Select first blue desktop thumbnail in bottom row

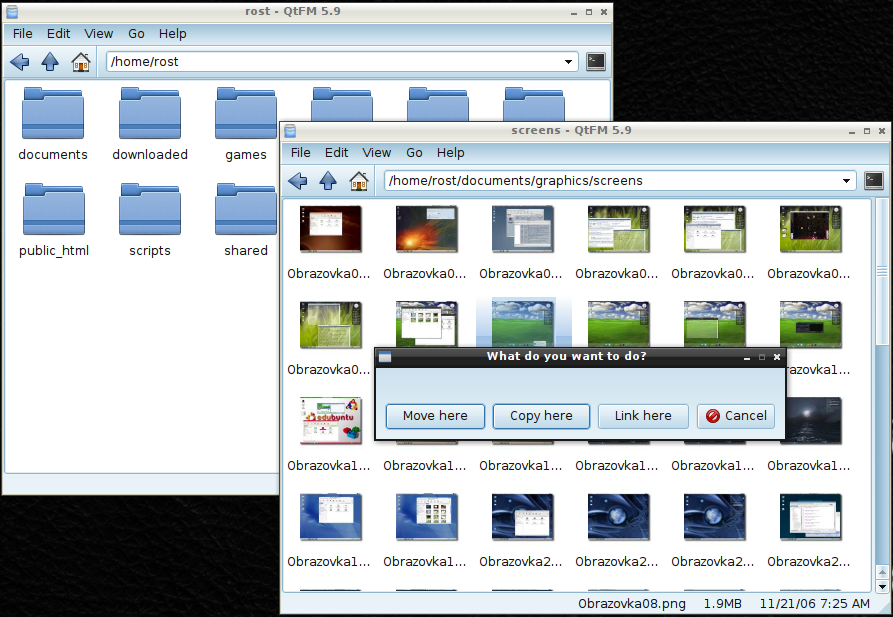(330, 517)
